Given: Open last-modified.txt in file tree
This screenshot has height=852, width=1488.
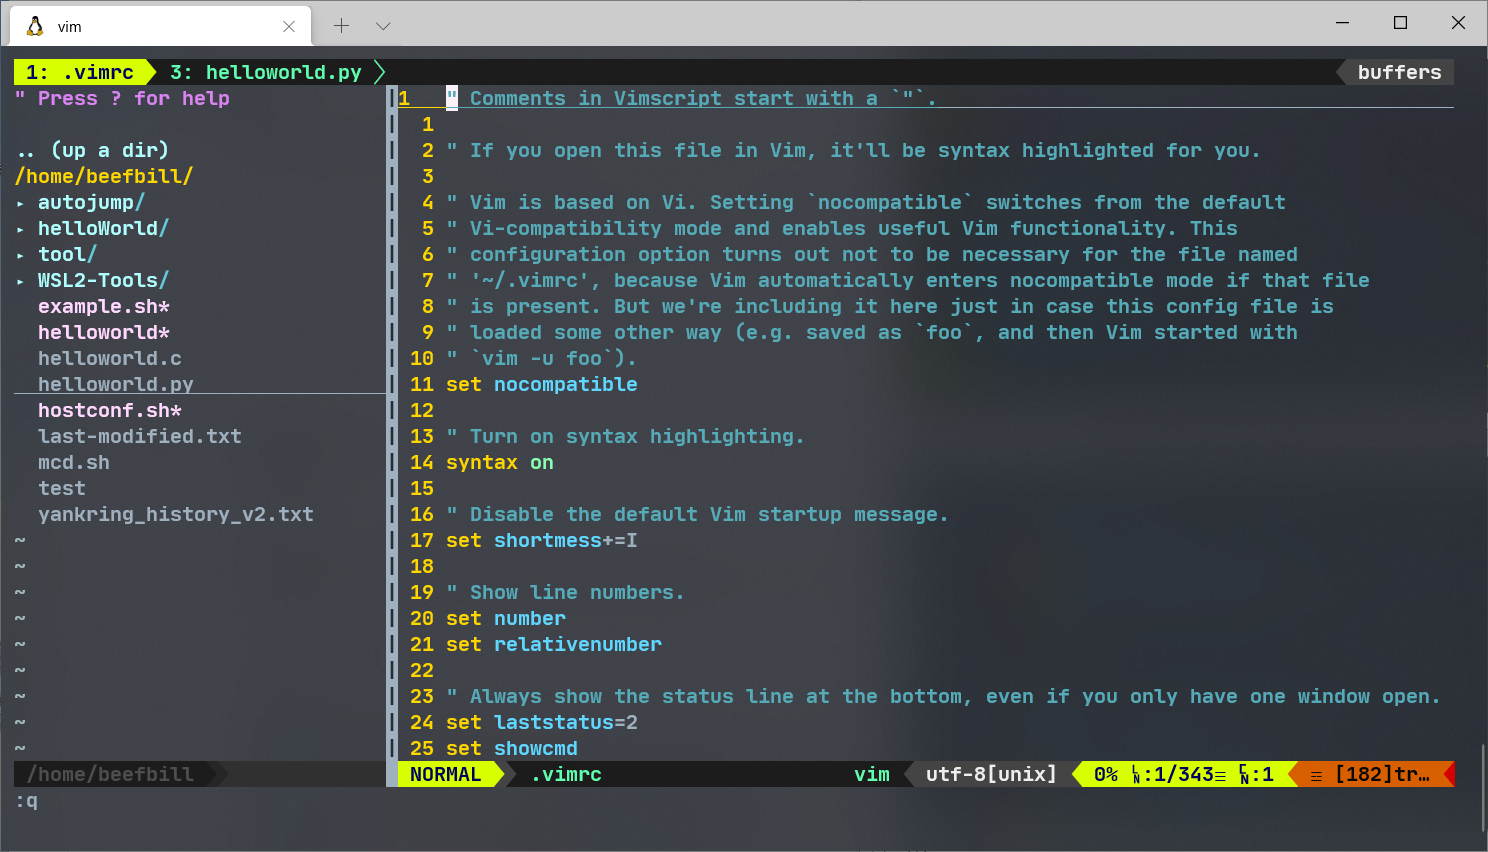Looking at the screenshot, I should coord(139,436).
